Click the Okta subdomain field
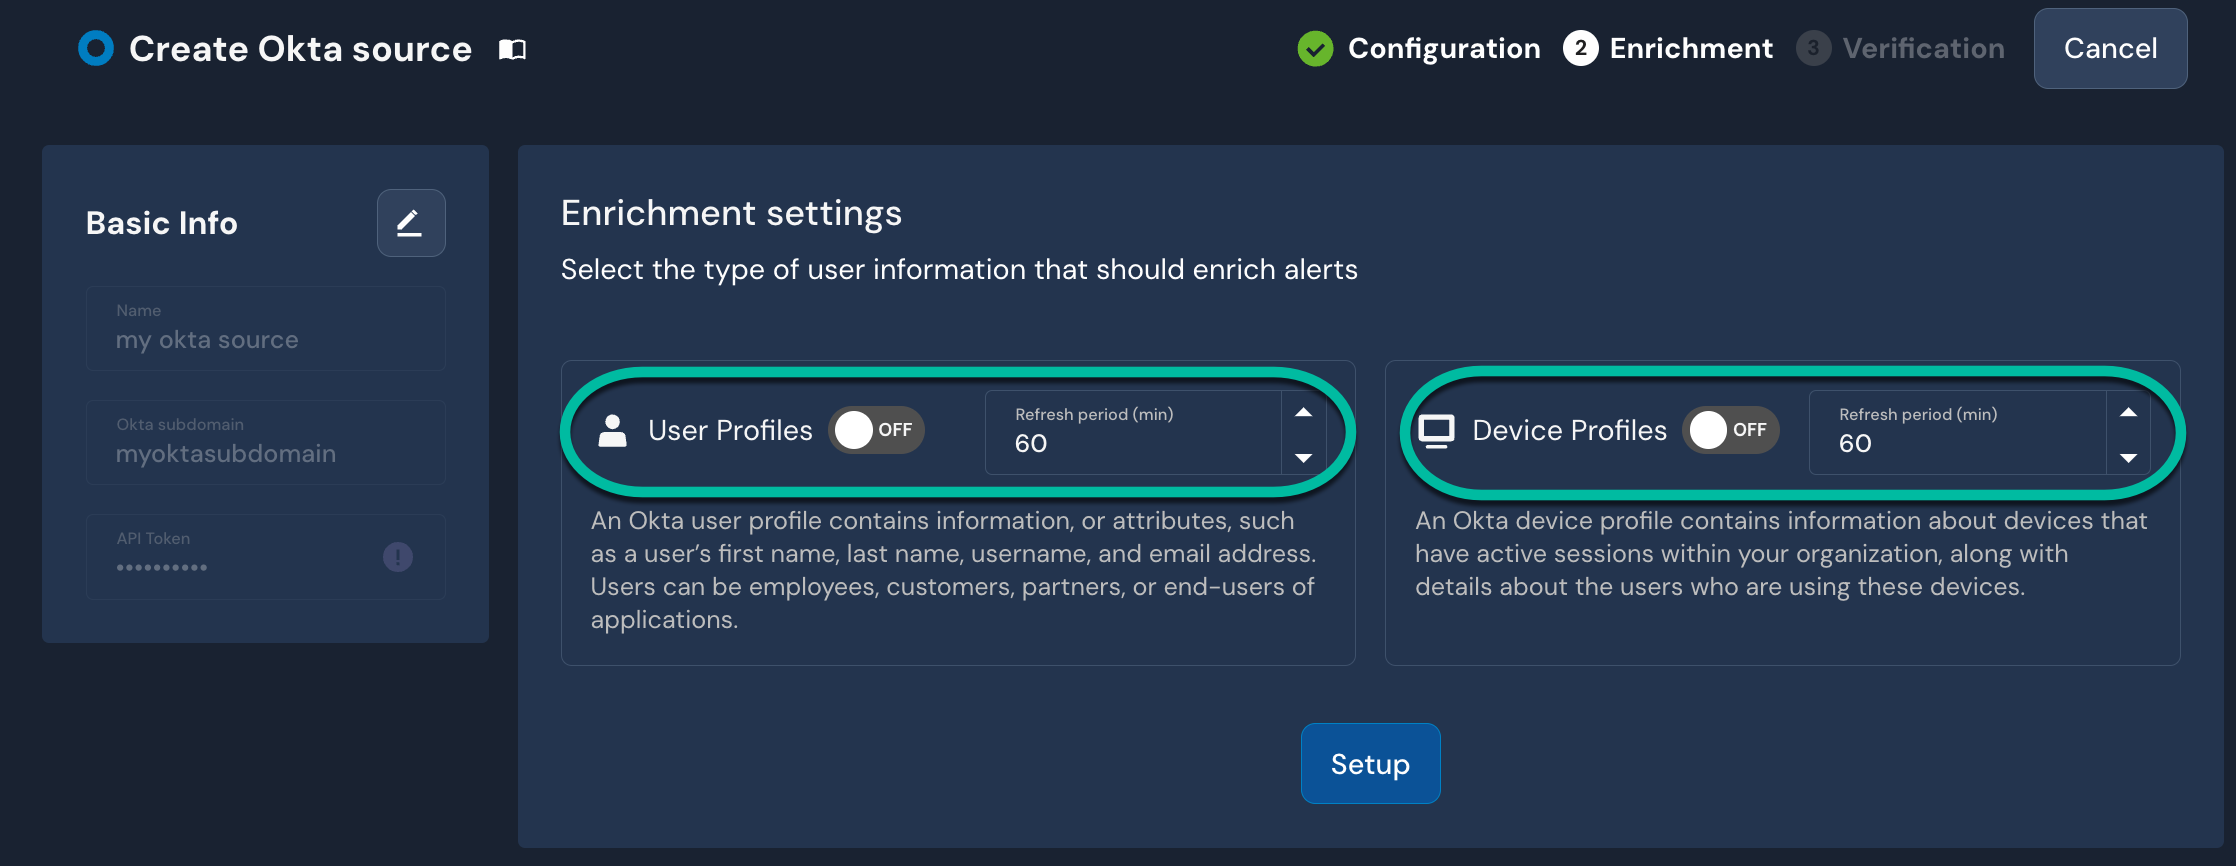 pos(266,442)
